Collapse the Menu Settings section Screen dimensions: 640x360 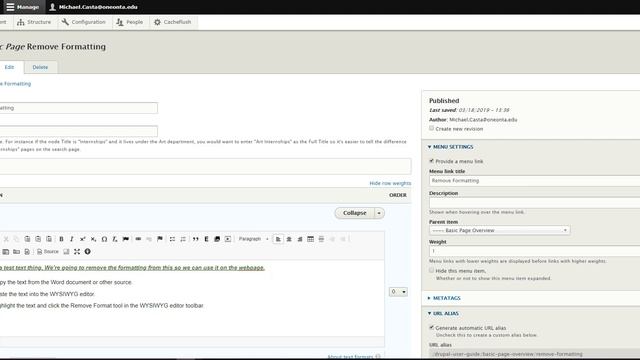(x=451, y=147)
